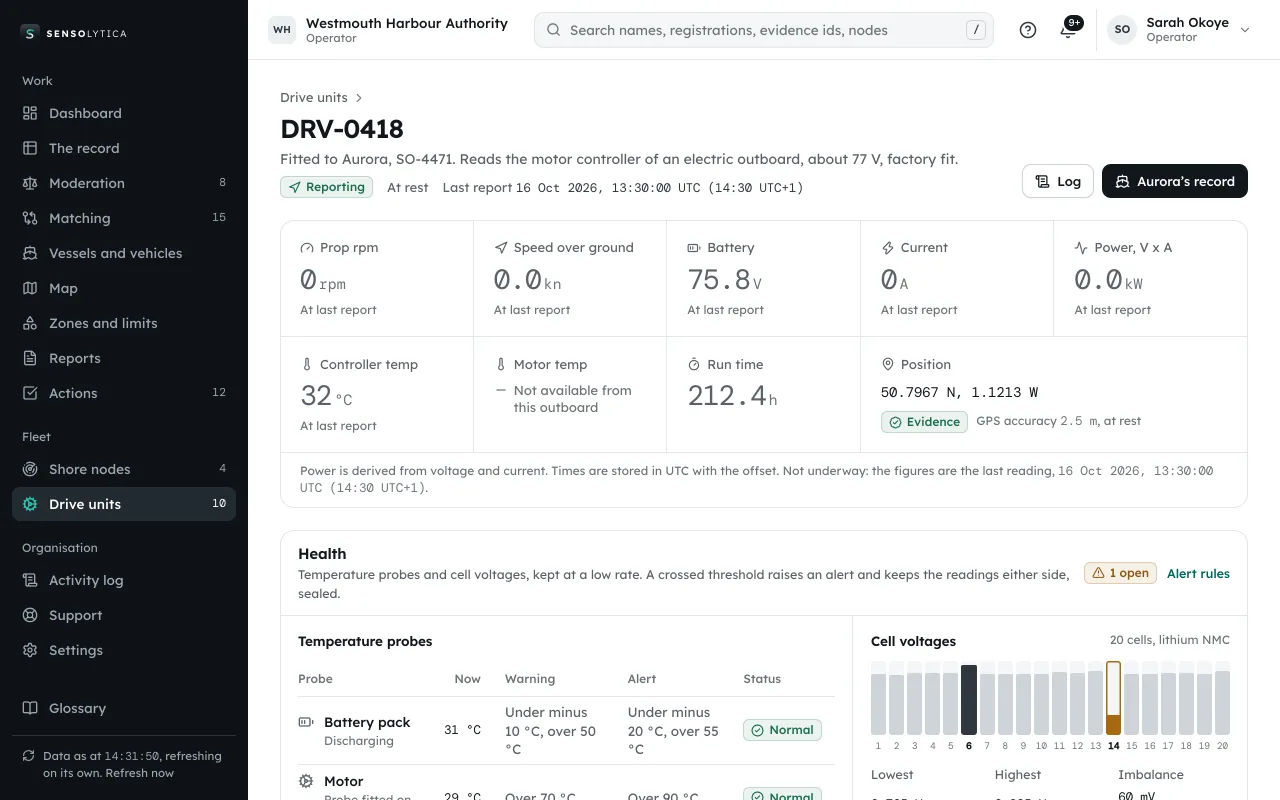
Task: Click the Controller temp thermometer icon
Action: coord(307,365)
